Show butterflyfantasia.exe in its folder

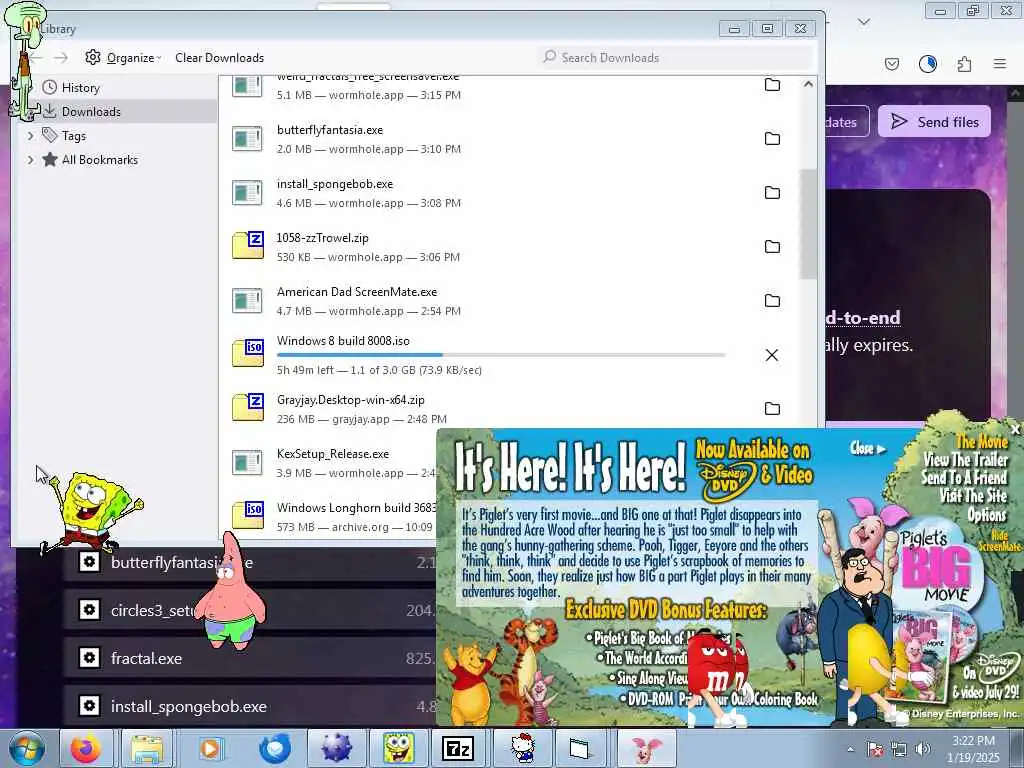772,138
